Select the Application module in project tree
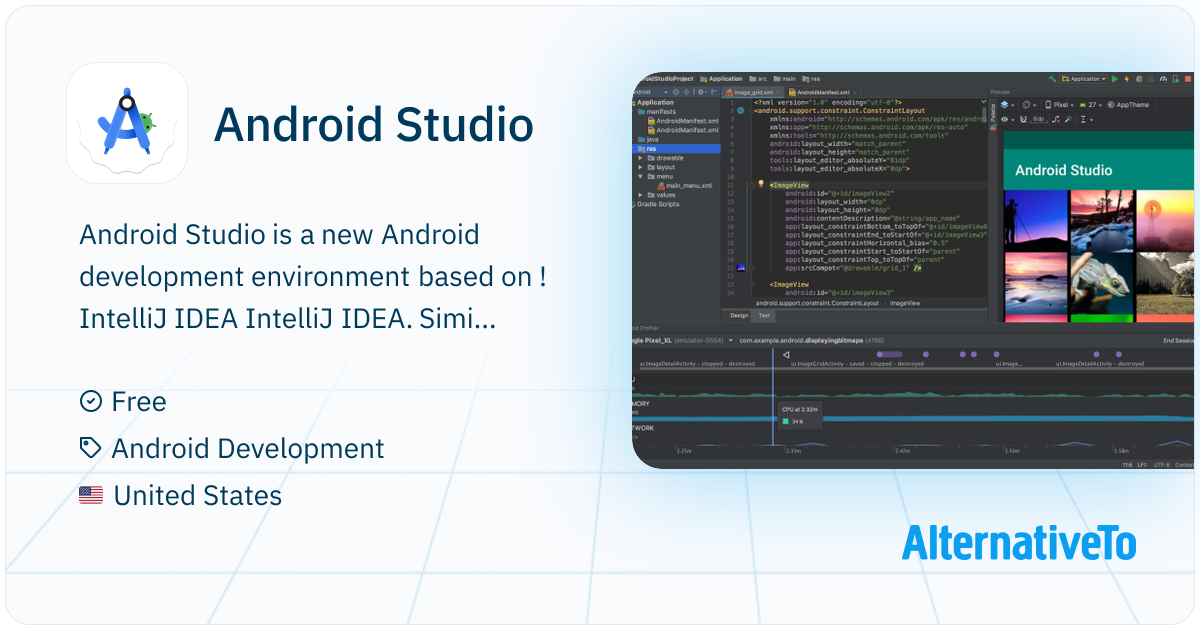Viewport: 1200px width, 630px height. coord(655,102)
